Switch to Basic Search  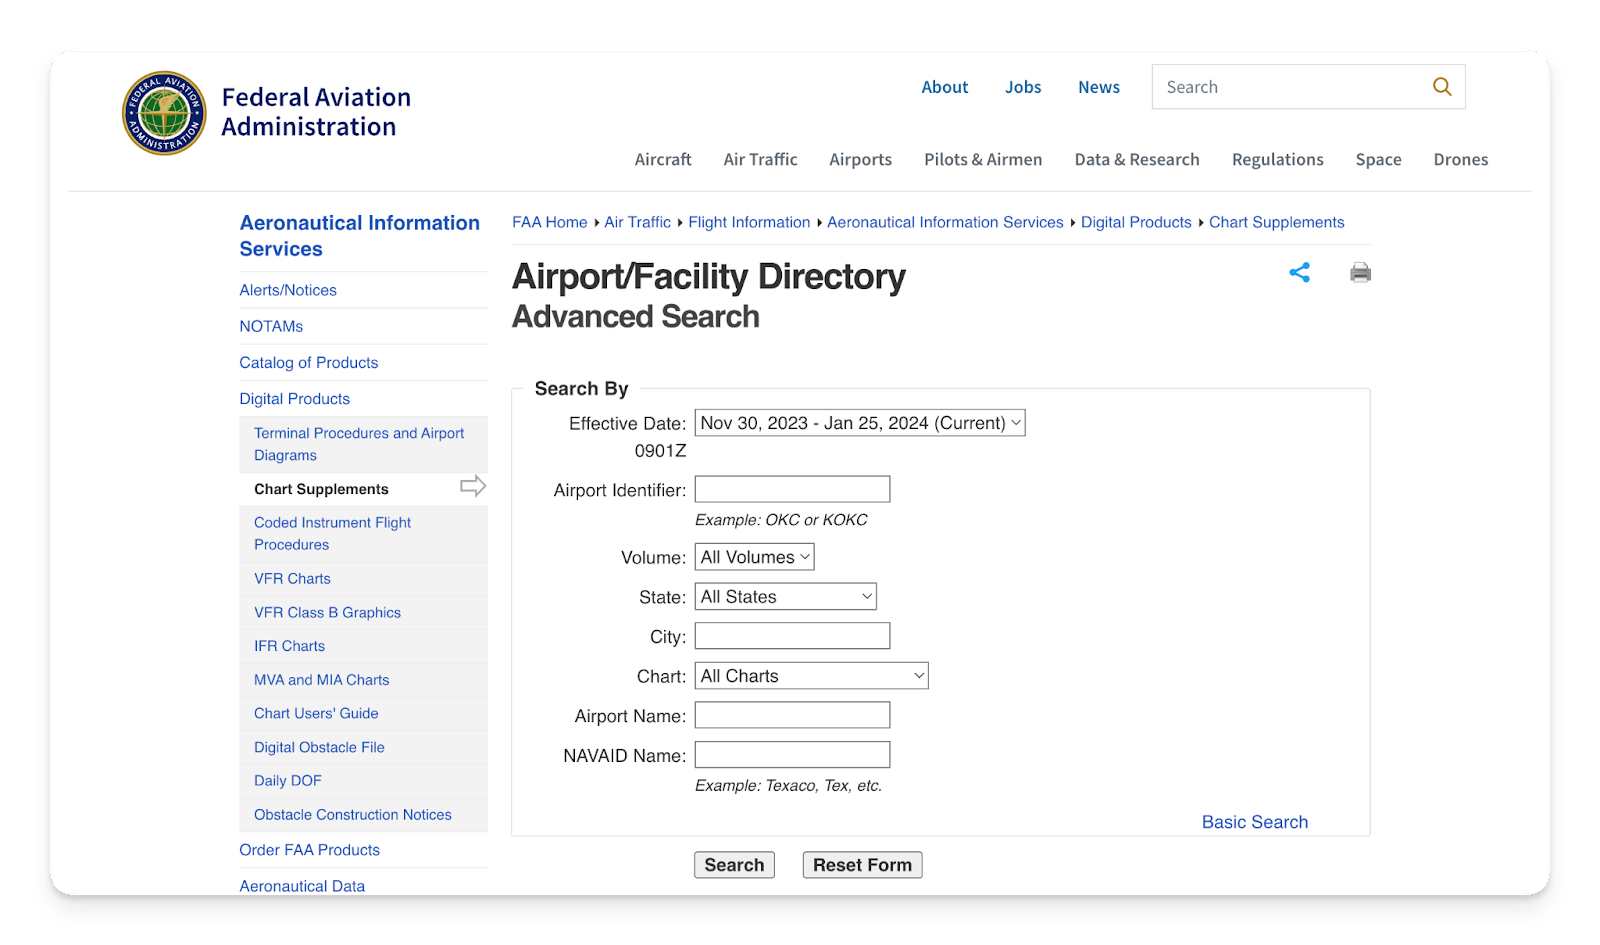[x=1254, y=822]
